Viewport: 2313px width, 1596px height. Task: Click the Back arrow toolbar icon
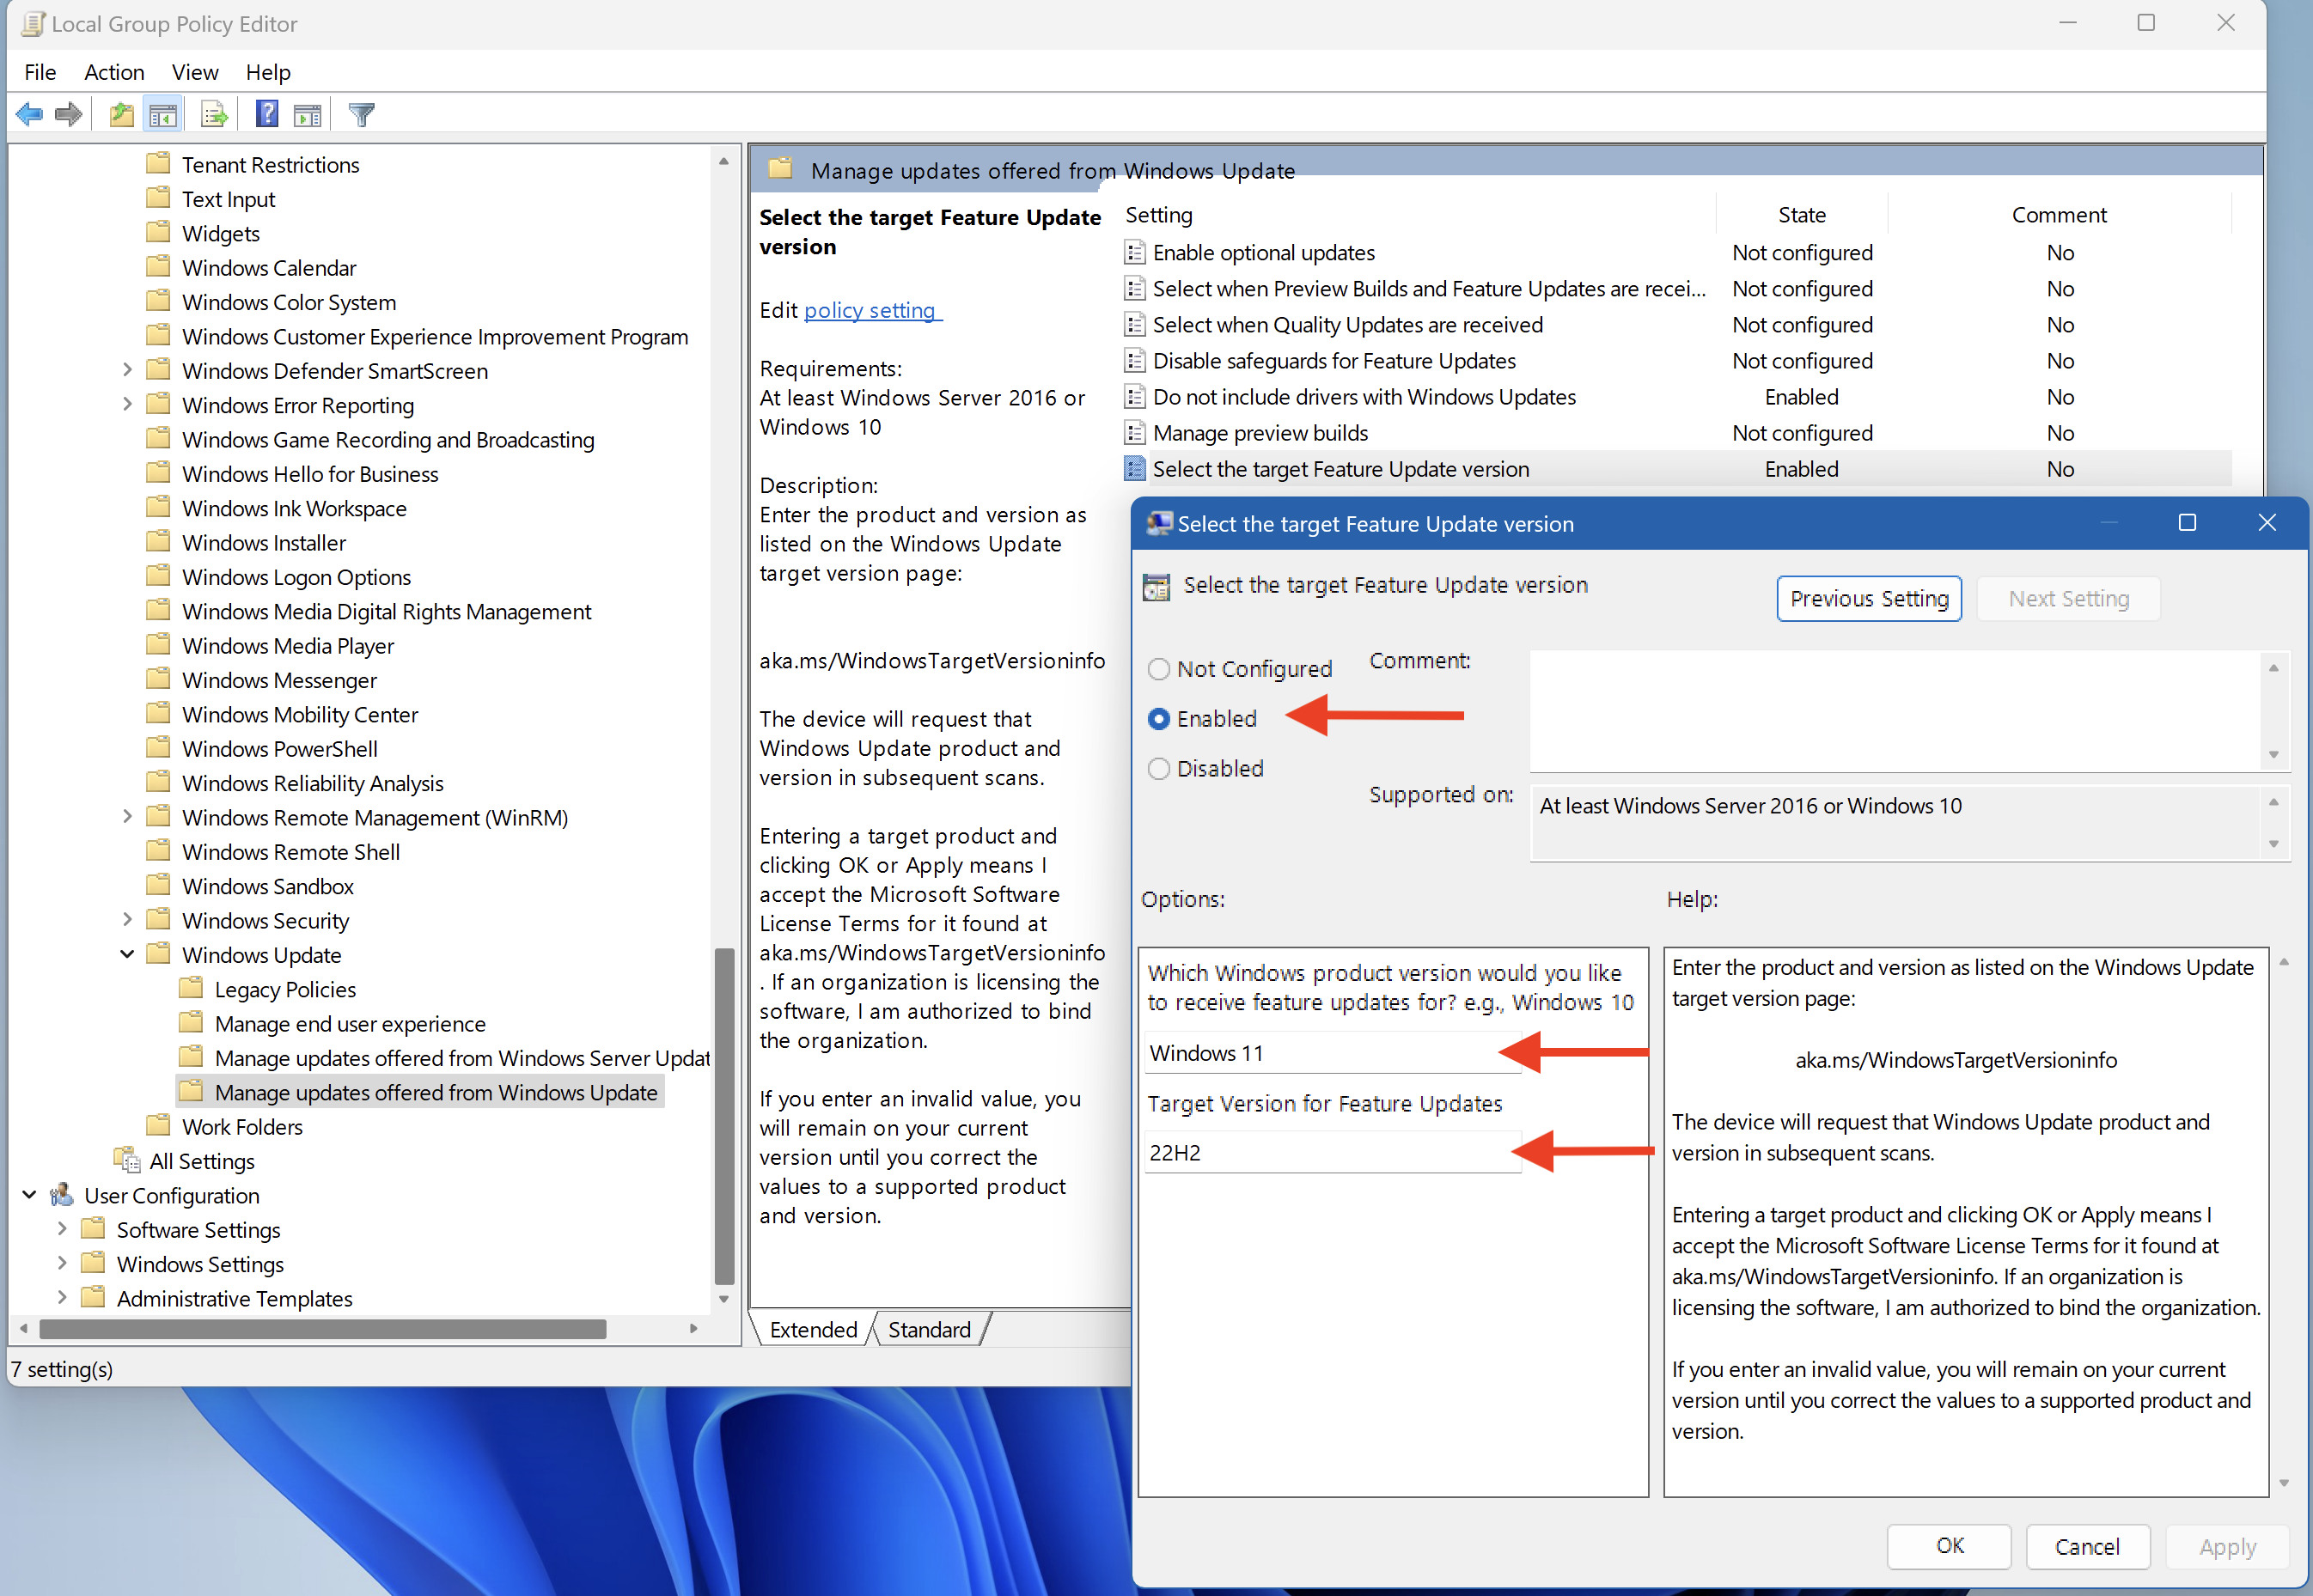tap(29, 115)
